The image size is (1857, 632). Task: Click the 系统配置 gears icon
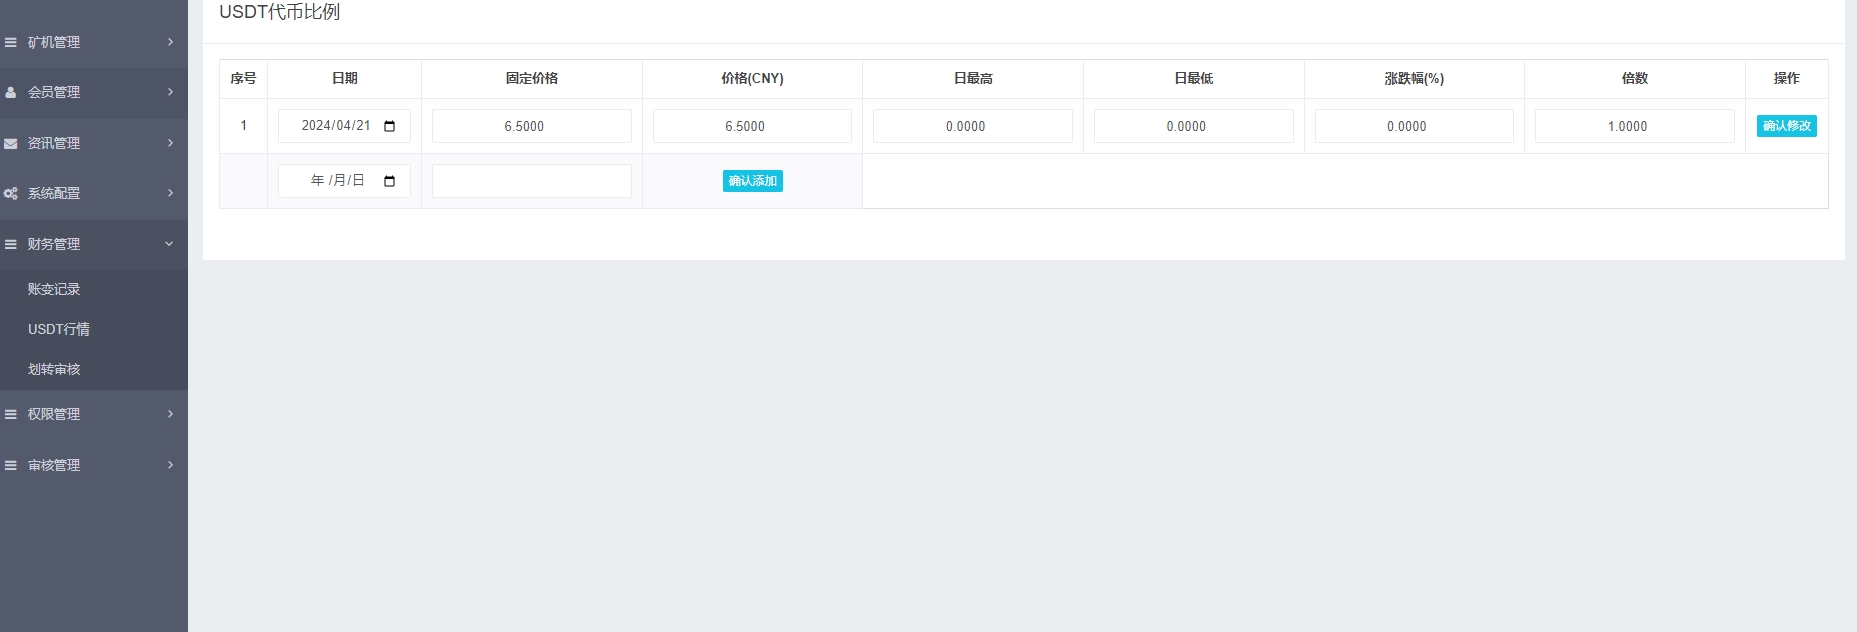[x=10, y=193]
